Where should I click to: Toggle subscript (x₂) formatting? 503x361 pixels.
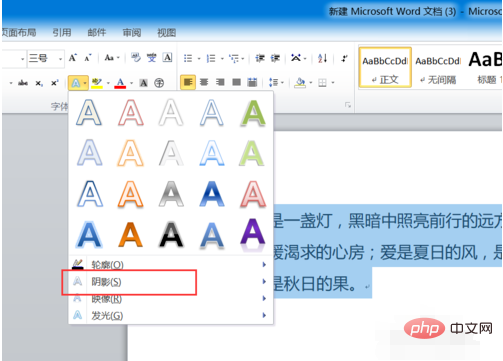coord(39,83)
